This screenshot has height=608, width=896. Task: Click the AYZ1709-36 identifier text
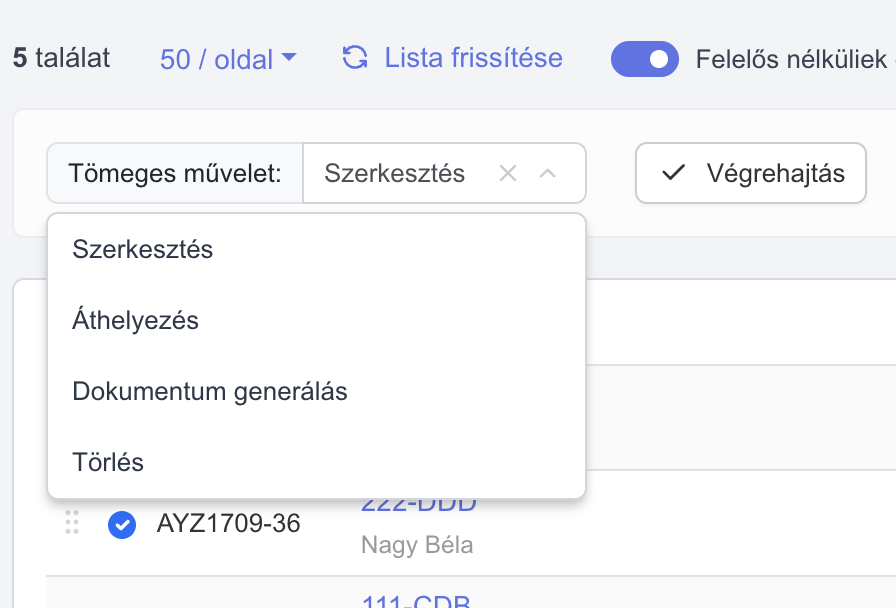coord(229,523)
